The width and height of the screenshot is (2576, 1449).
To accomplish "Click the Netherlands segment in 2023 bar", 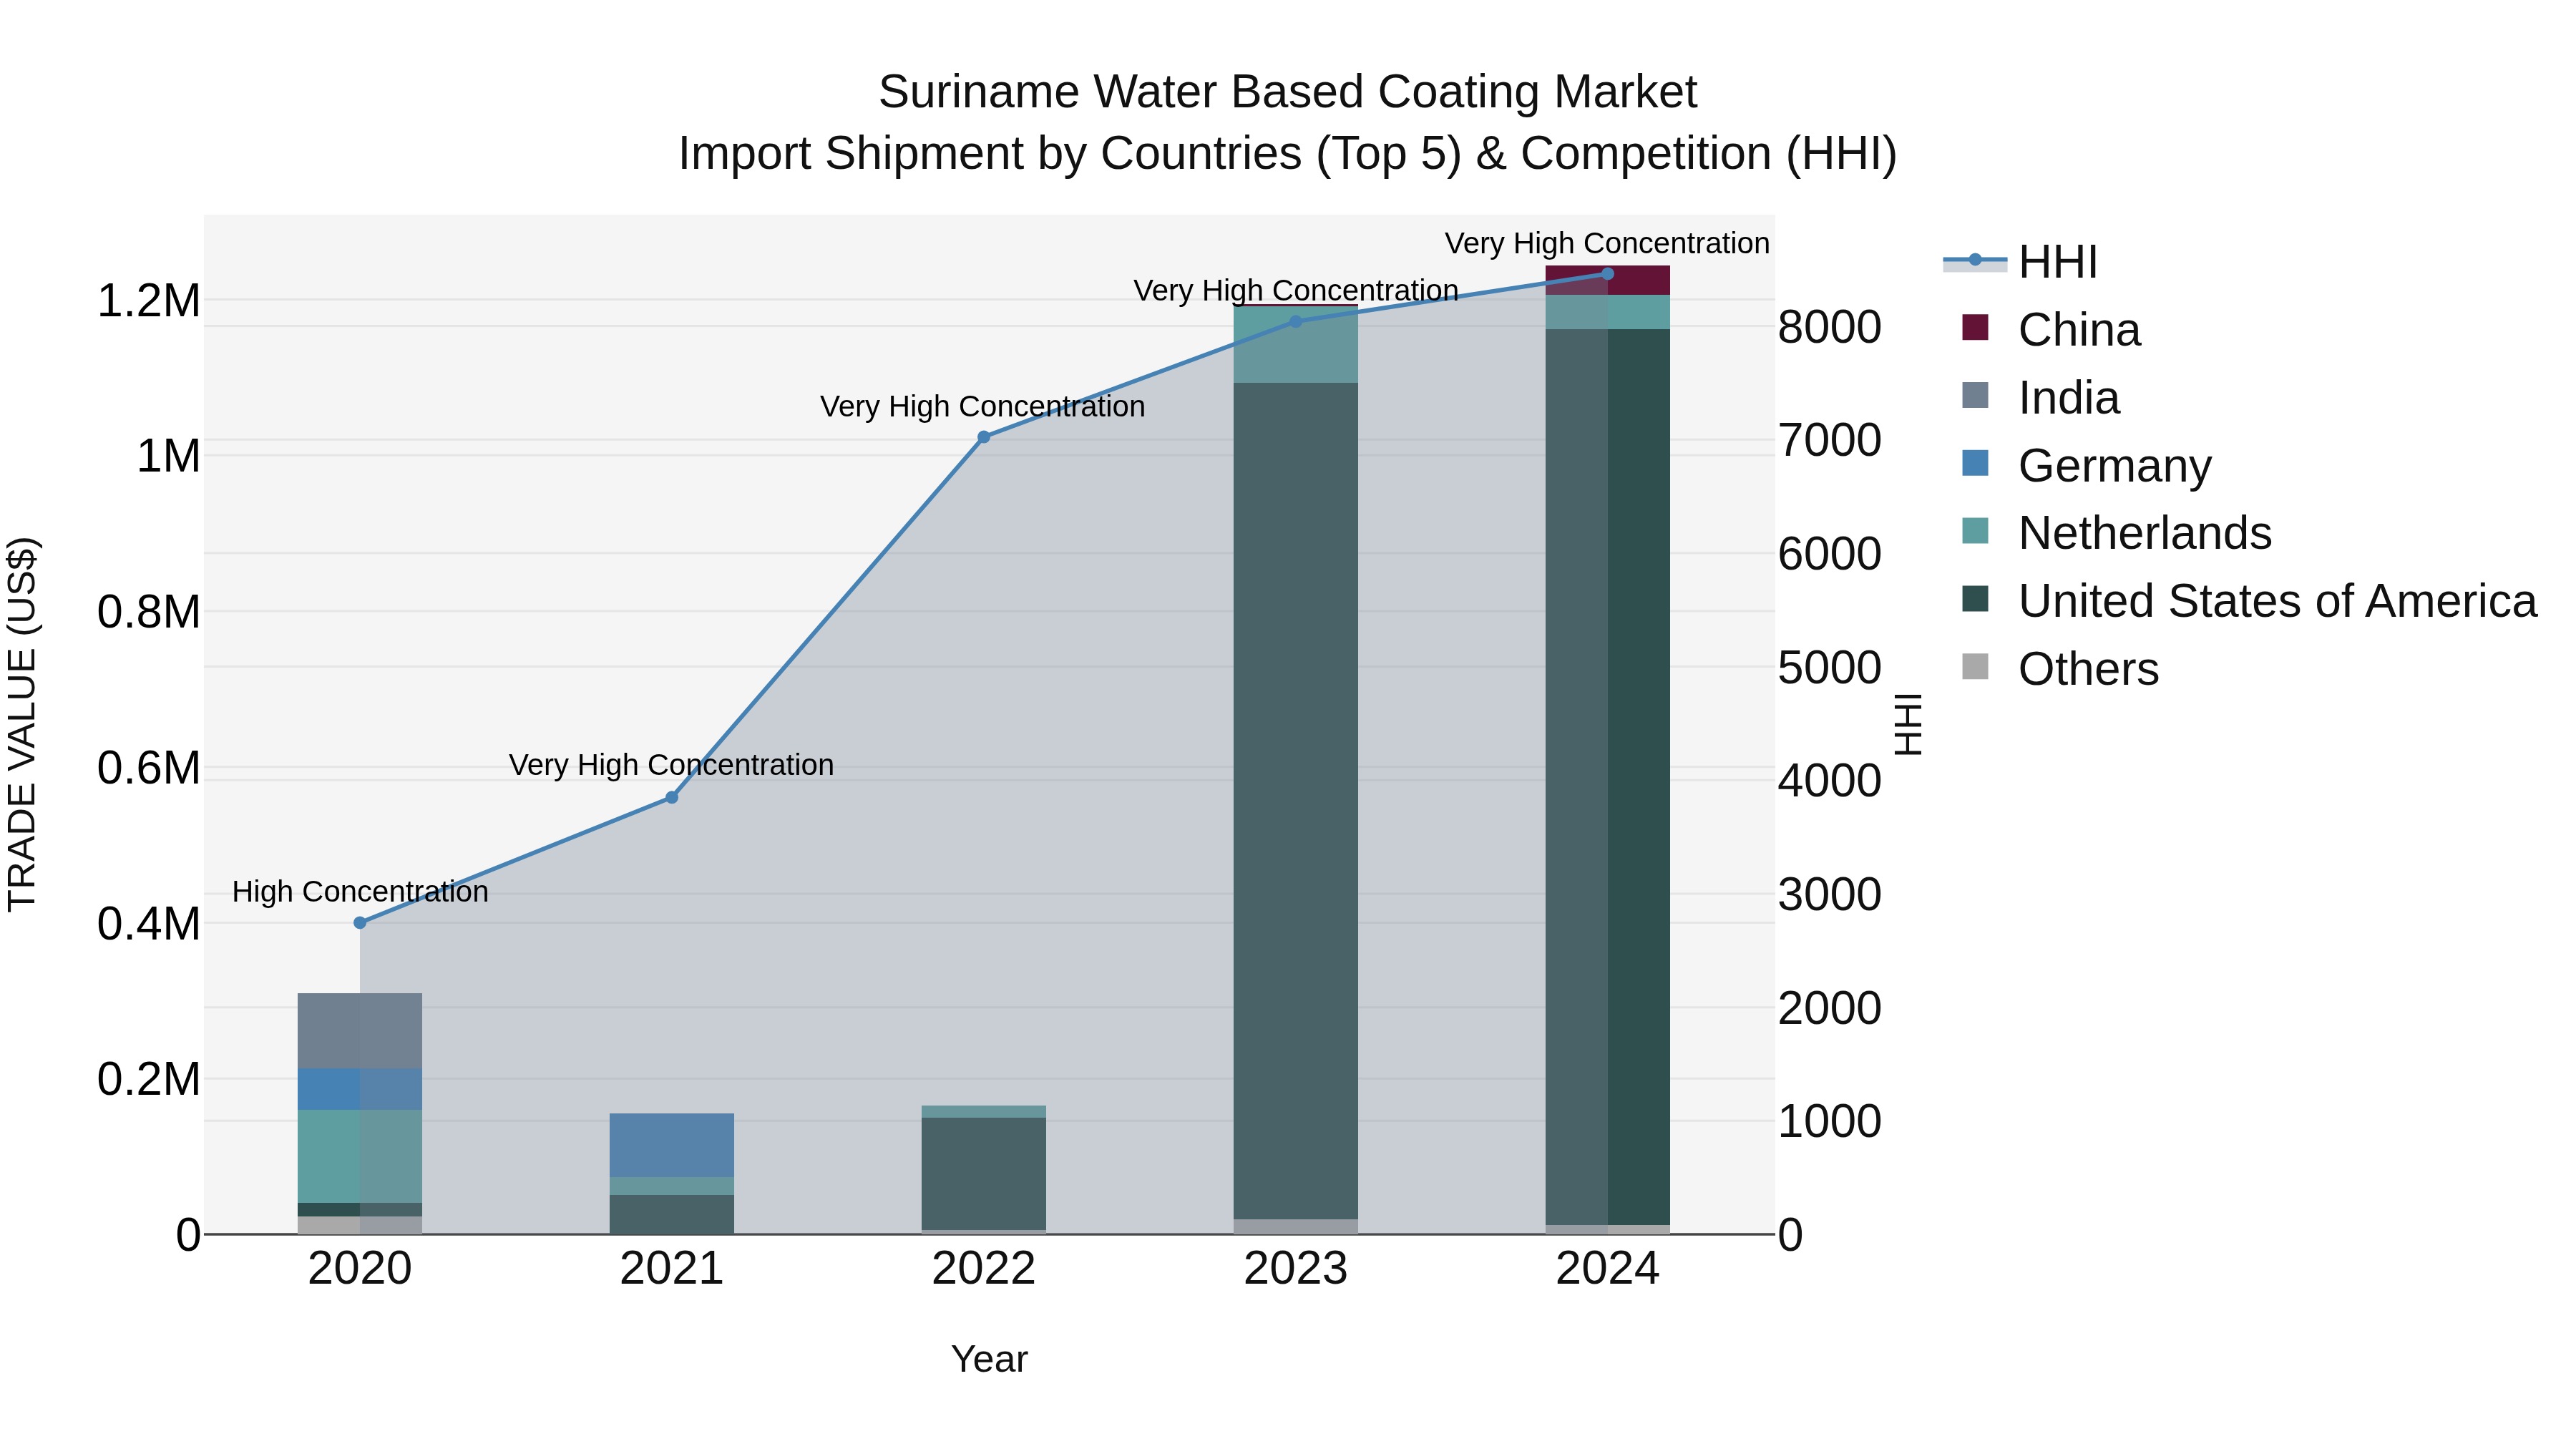I will point(1296,345).
